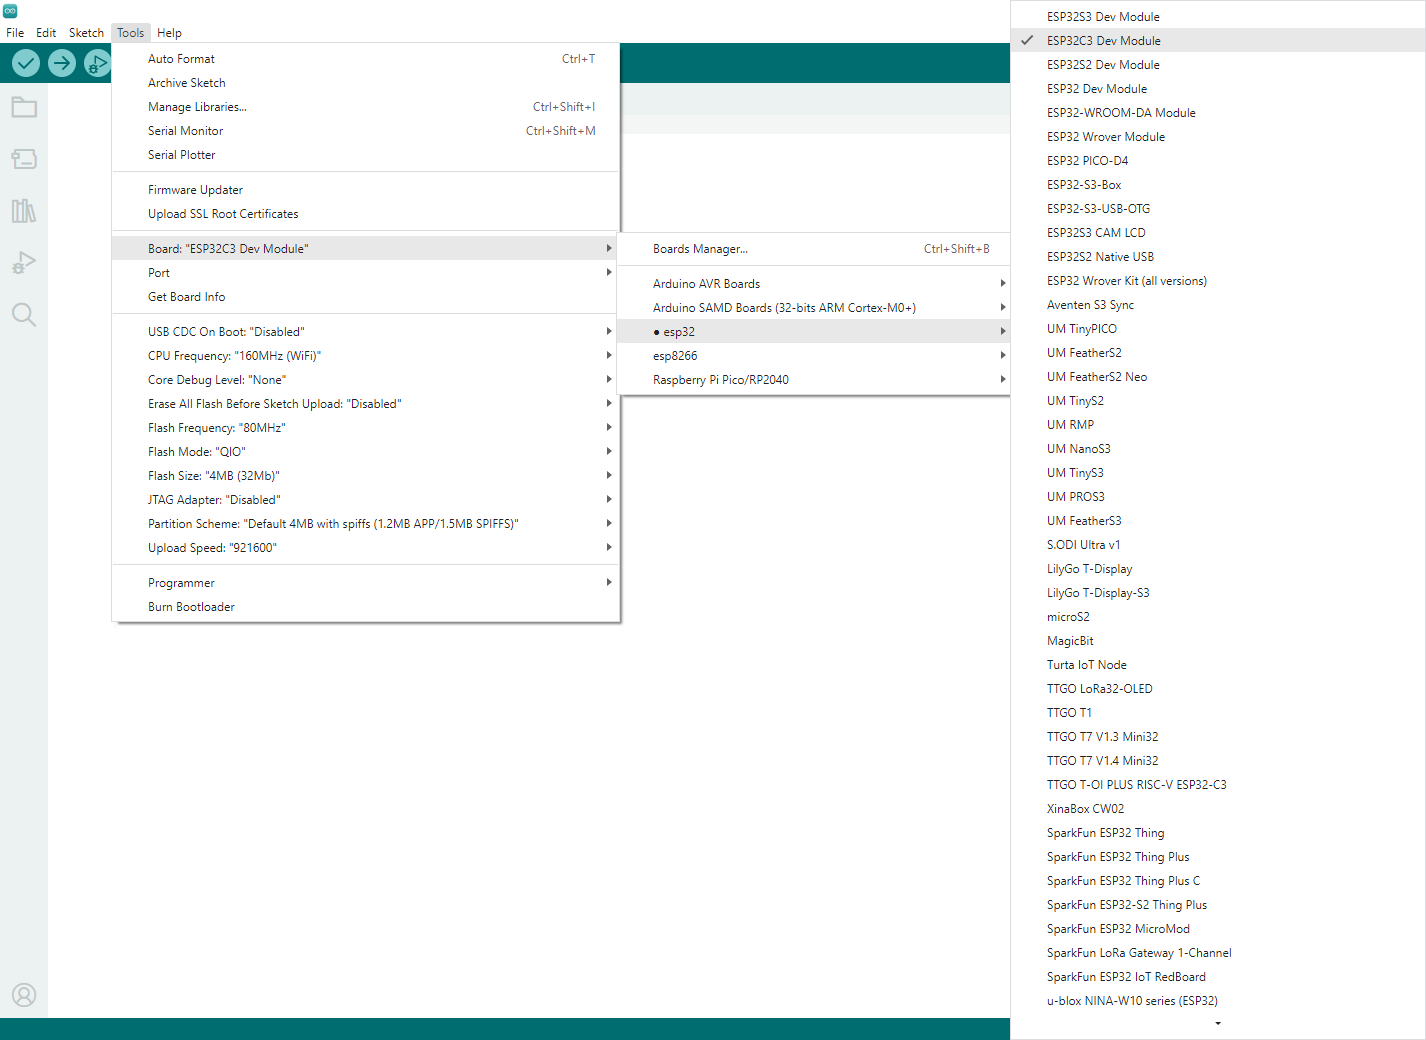Select u-blox NINA-W10 series board
This screenshot has height=1040, width=1426.
click(x=1218, y=1001)
